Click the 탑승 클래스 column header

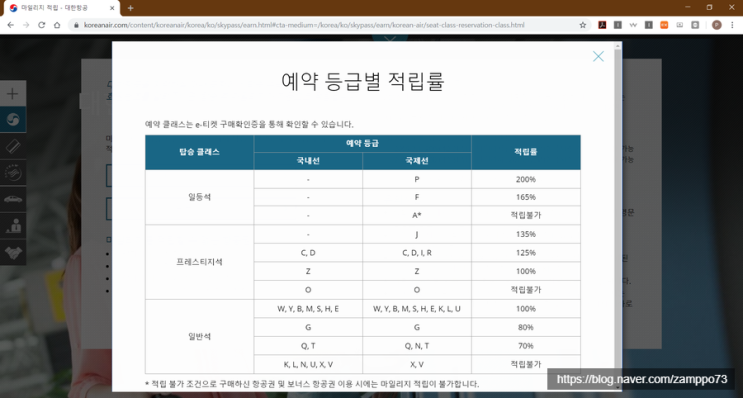click(199, 152)
